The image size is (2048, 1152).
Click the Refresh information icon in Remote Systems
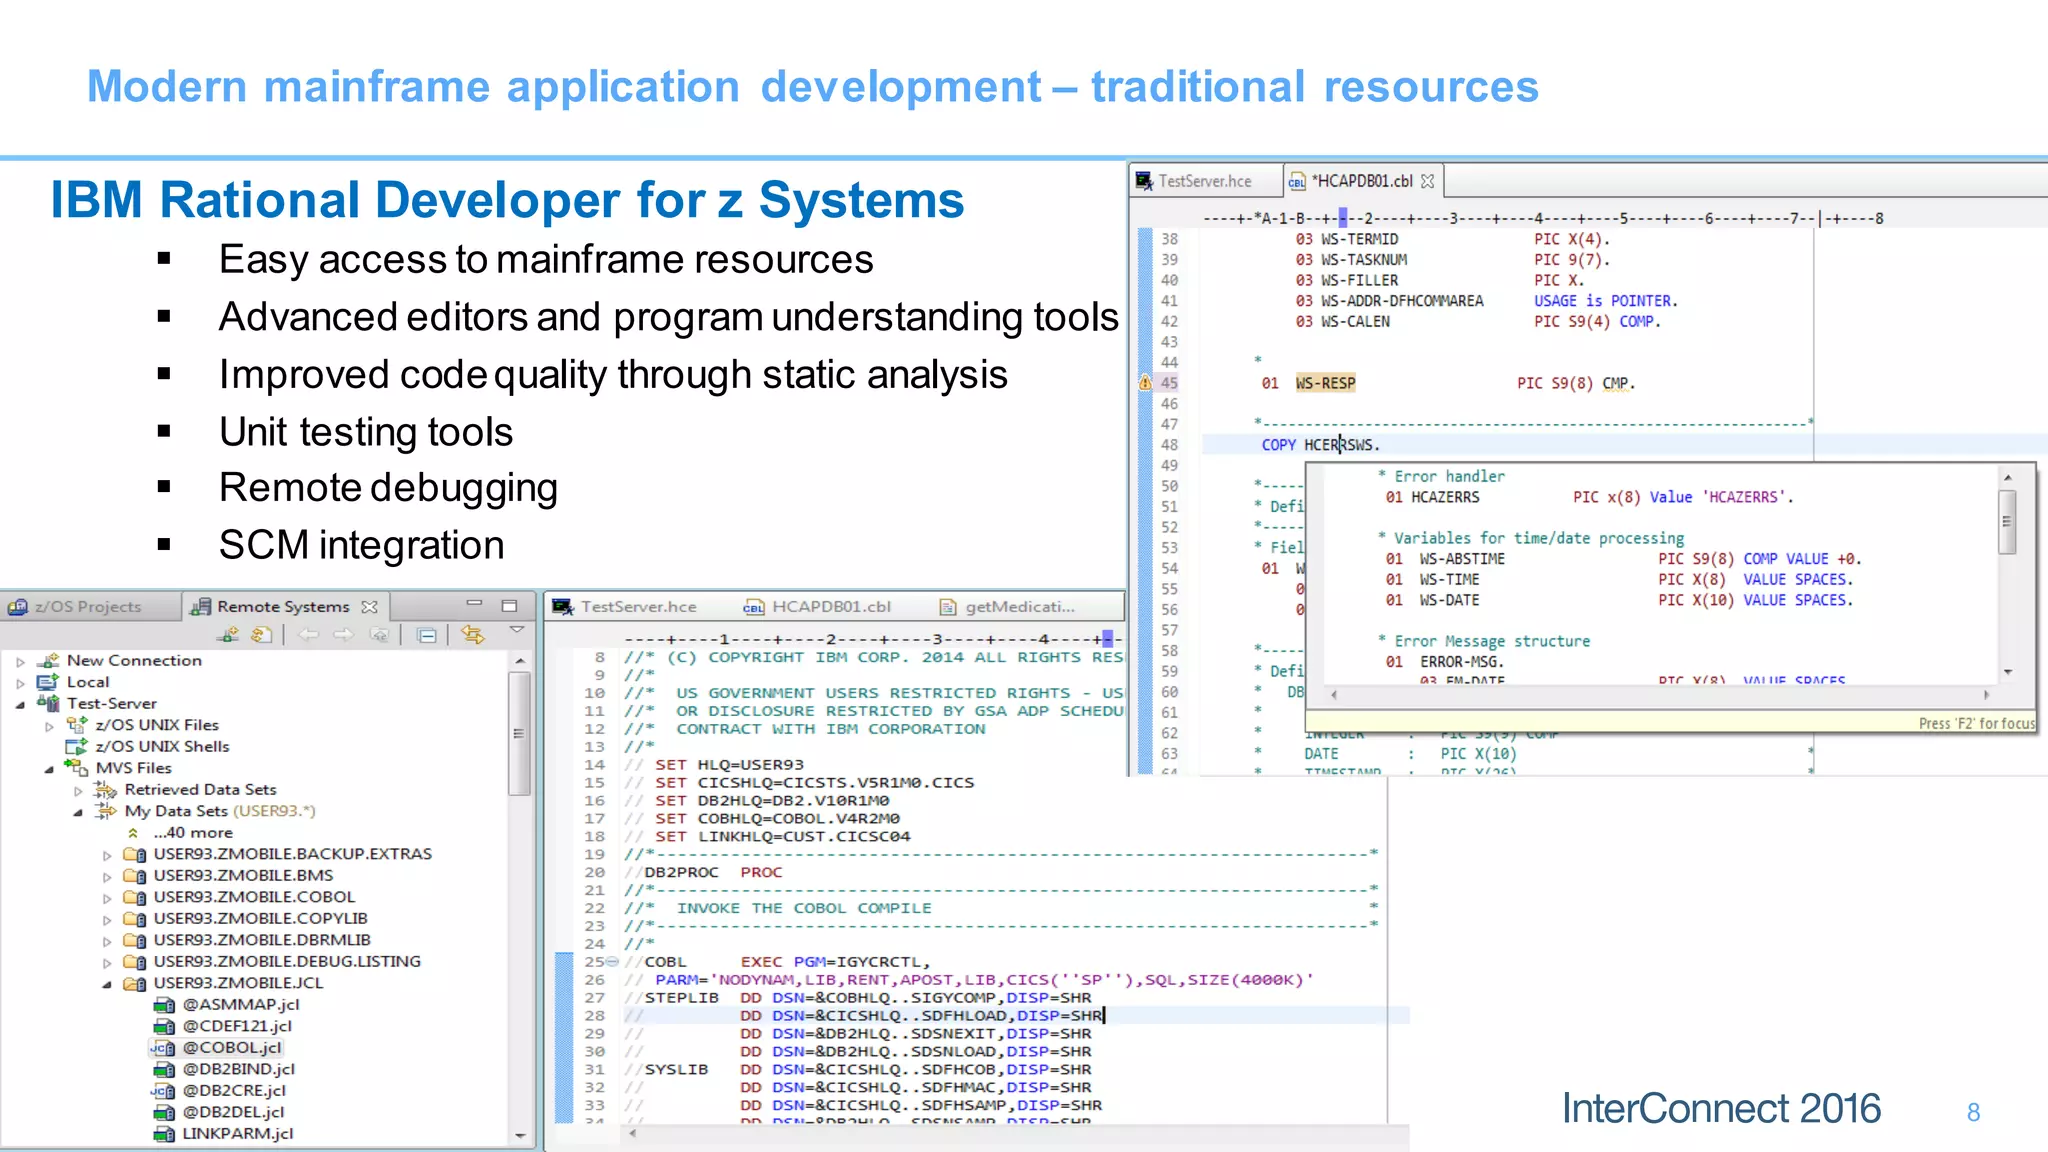[262, 635]
